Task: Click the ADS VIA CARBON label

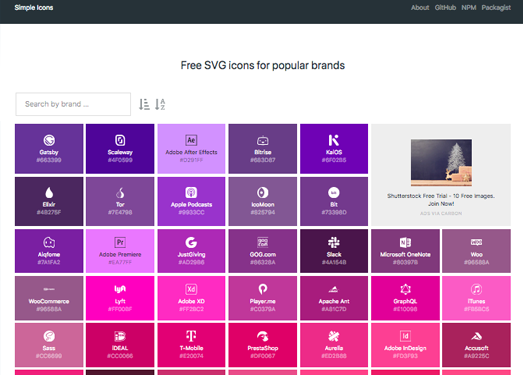Action: 441,214
